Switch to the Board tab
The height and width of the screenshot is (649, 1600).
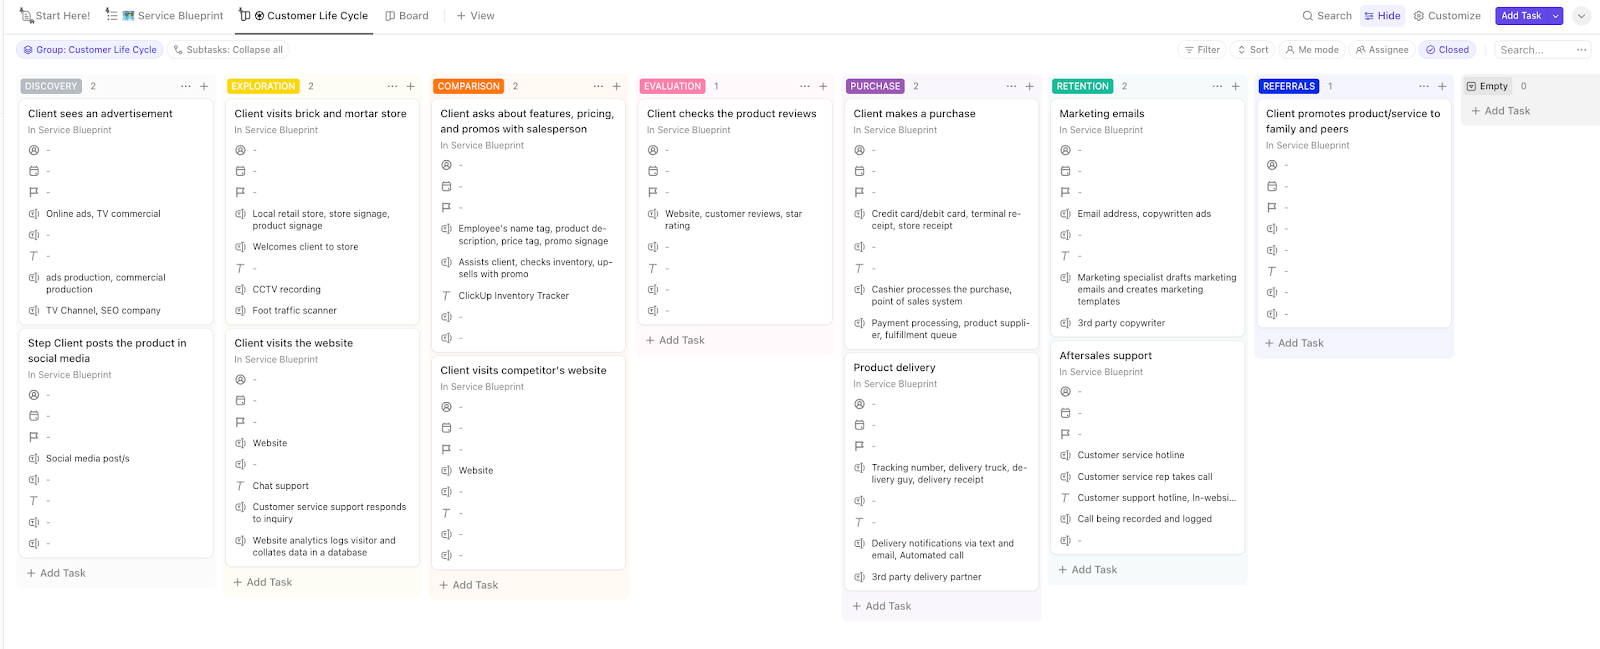[x=407, y=16]
